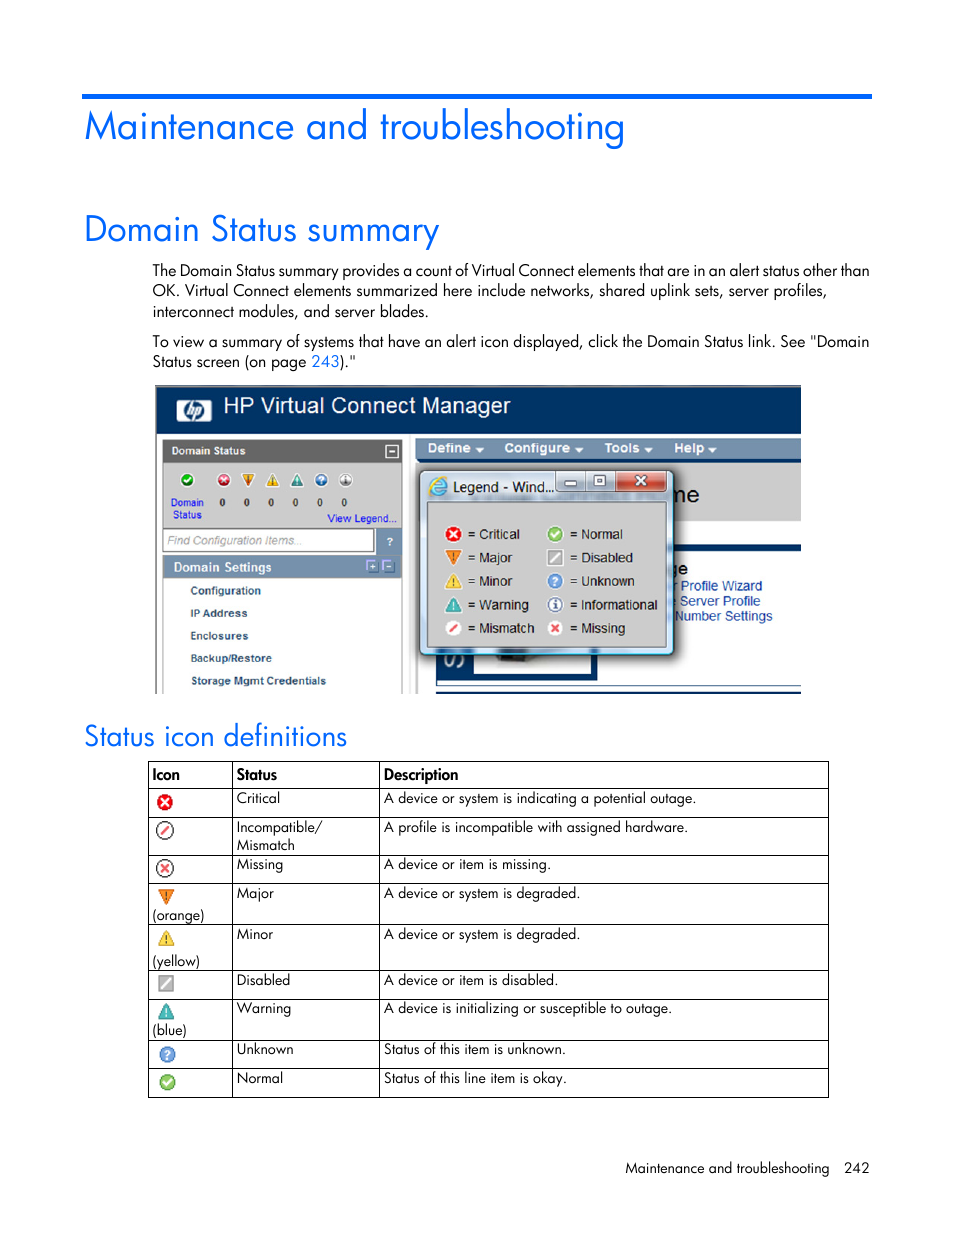
Task: Open the Tools dropdown menu
Action: [628, 448]
